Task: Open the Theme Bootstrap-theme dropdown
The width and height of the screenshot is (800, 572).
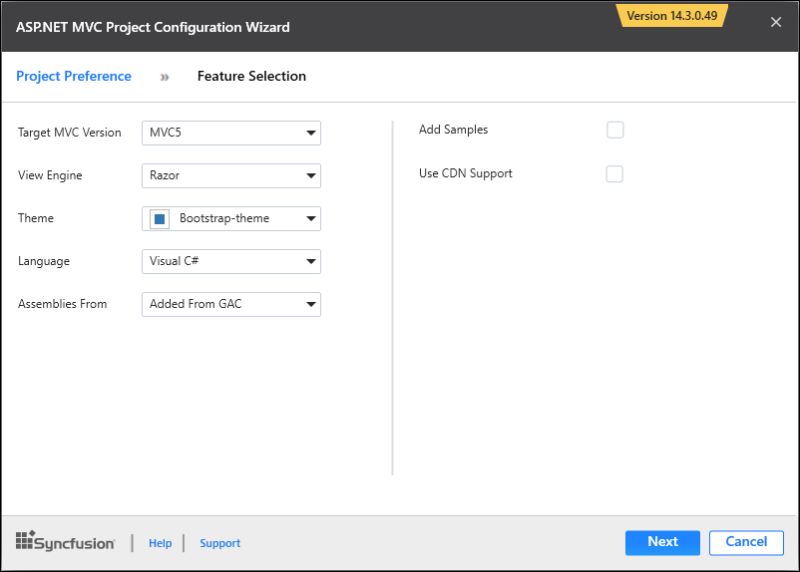Action: pos(231,218)
